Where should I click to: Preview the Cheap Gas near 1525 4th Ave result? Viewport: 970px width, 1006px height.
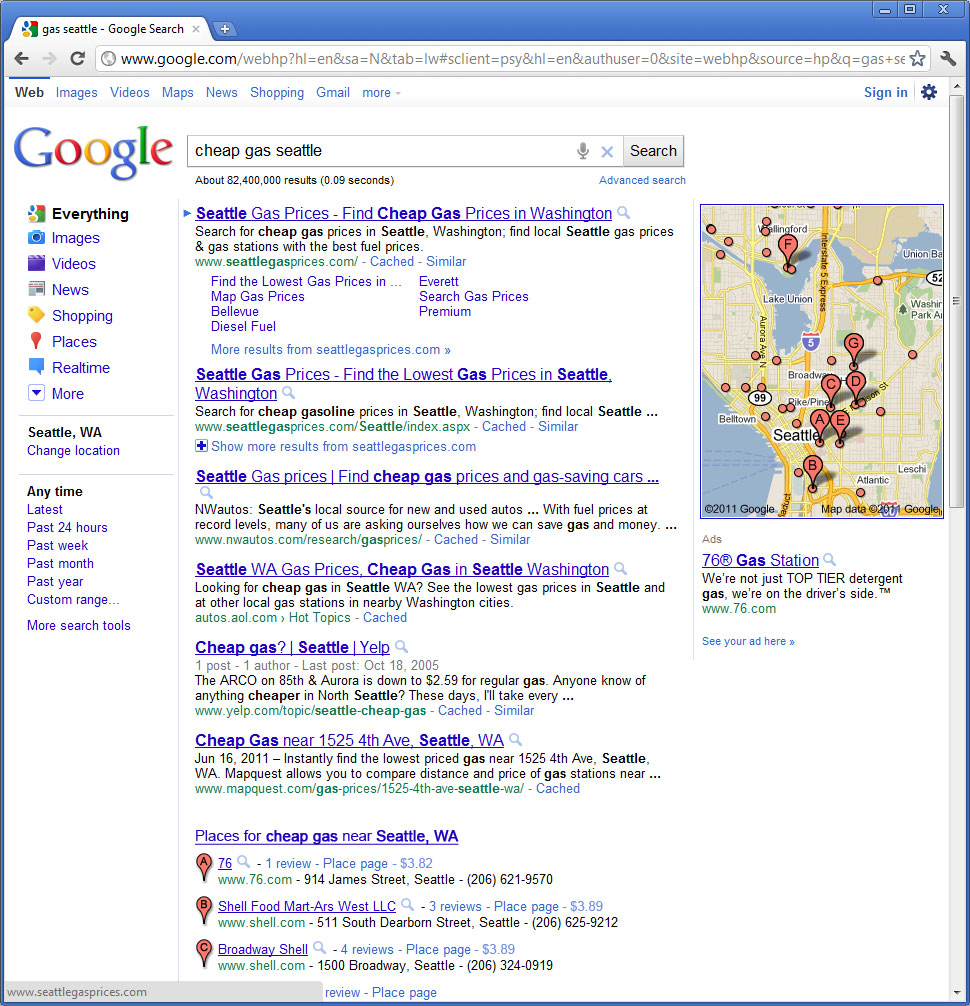[x=515, y=740]
